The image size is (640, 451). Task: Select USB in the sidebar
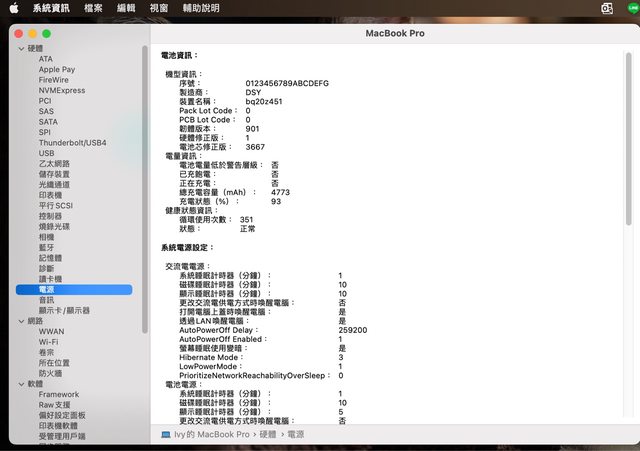pyautogui.click(x=47, y=153)
